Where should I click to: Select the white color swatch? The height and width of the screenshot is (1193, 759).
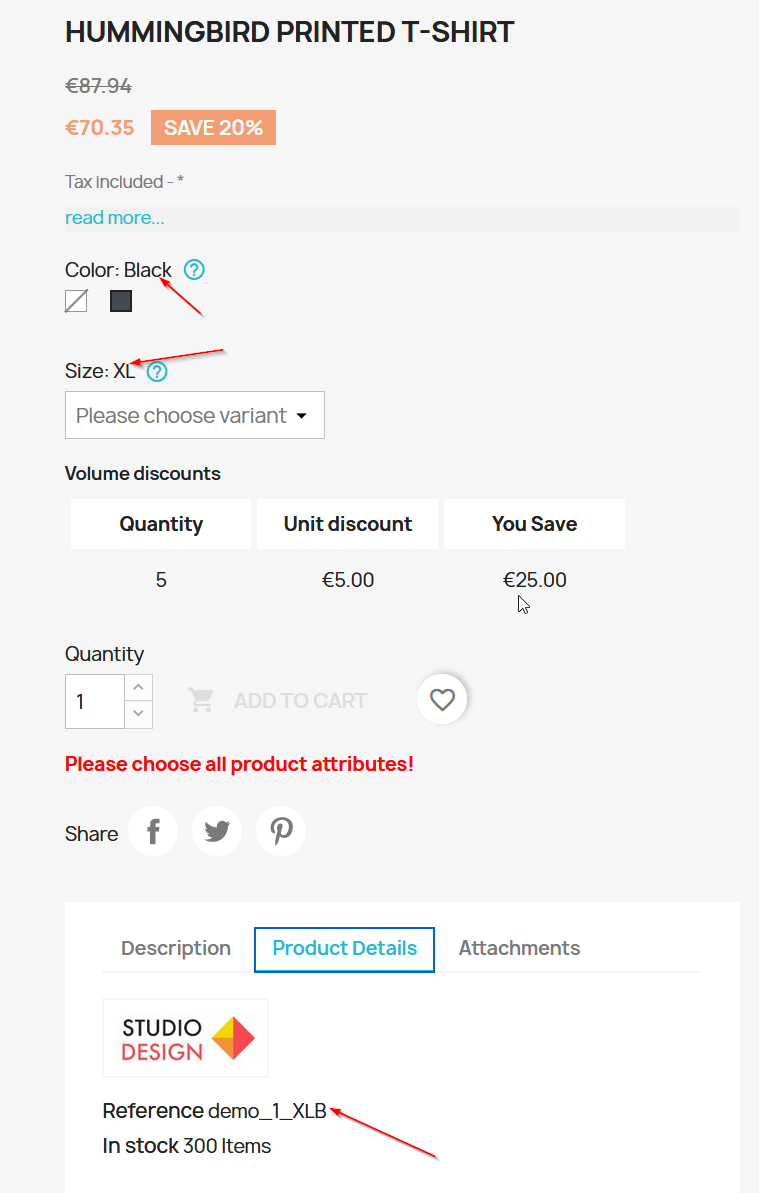[76, 301]
